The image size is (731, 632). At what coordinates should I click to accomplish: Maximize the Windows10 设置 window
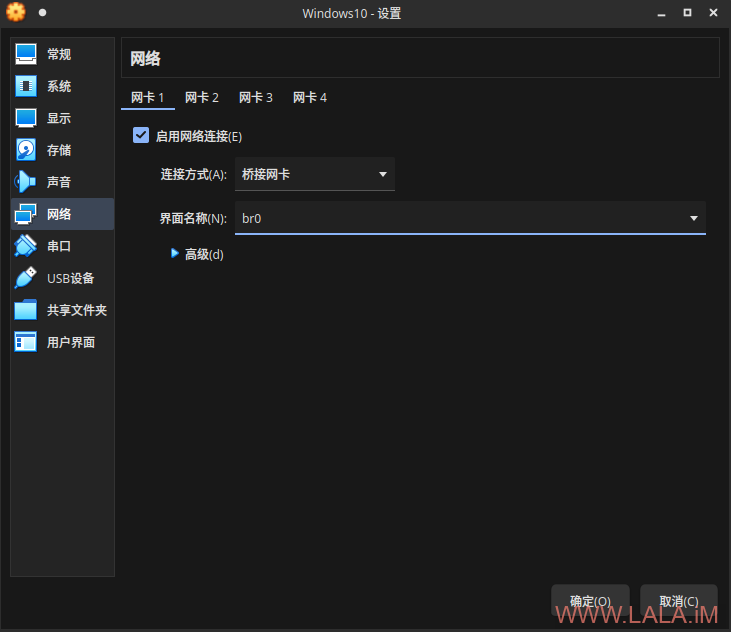coord(687,13)
